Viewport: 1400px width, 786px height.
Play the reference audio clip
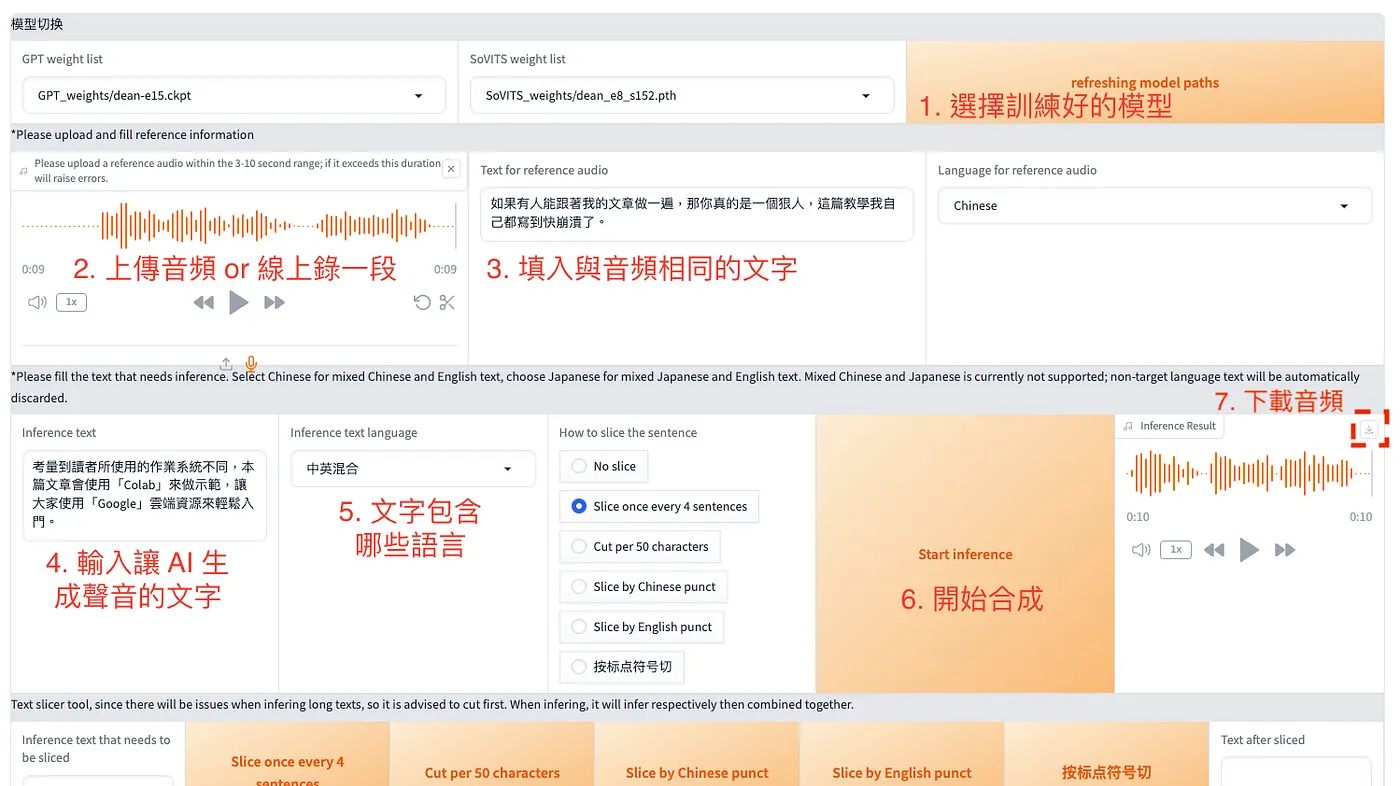click(x=238, y=302)
